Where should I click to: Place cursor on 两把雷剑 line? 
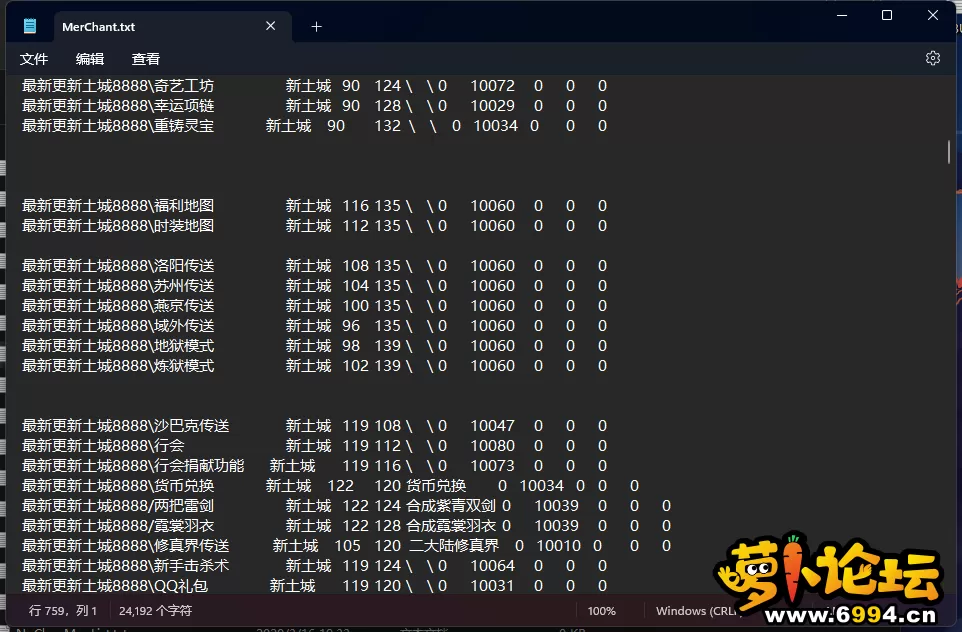(x=347, y=506)
